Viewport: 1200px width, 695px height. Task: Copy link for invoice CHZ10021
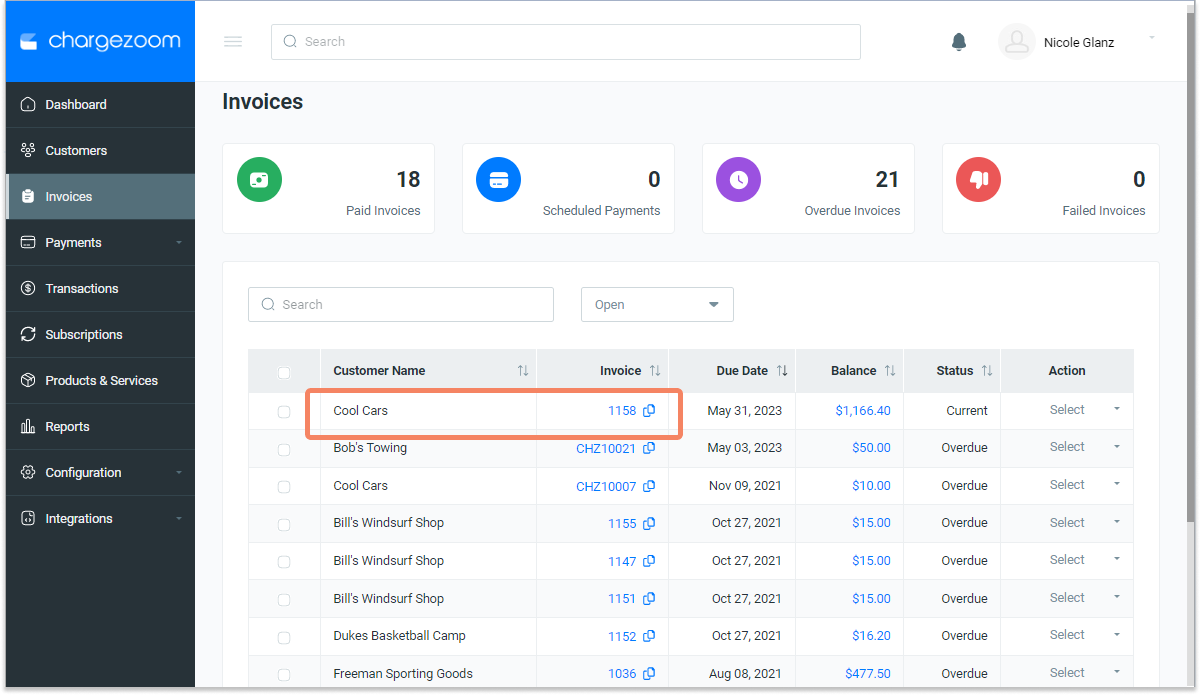[649, 448]
